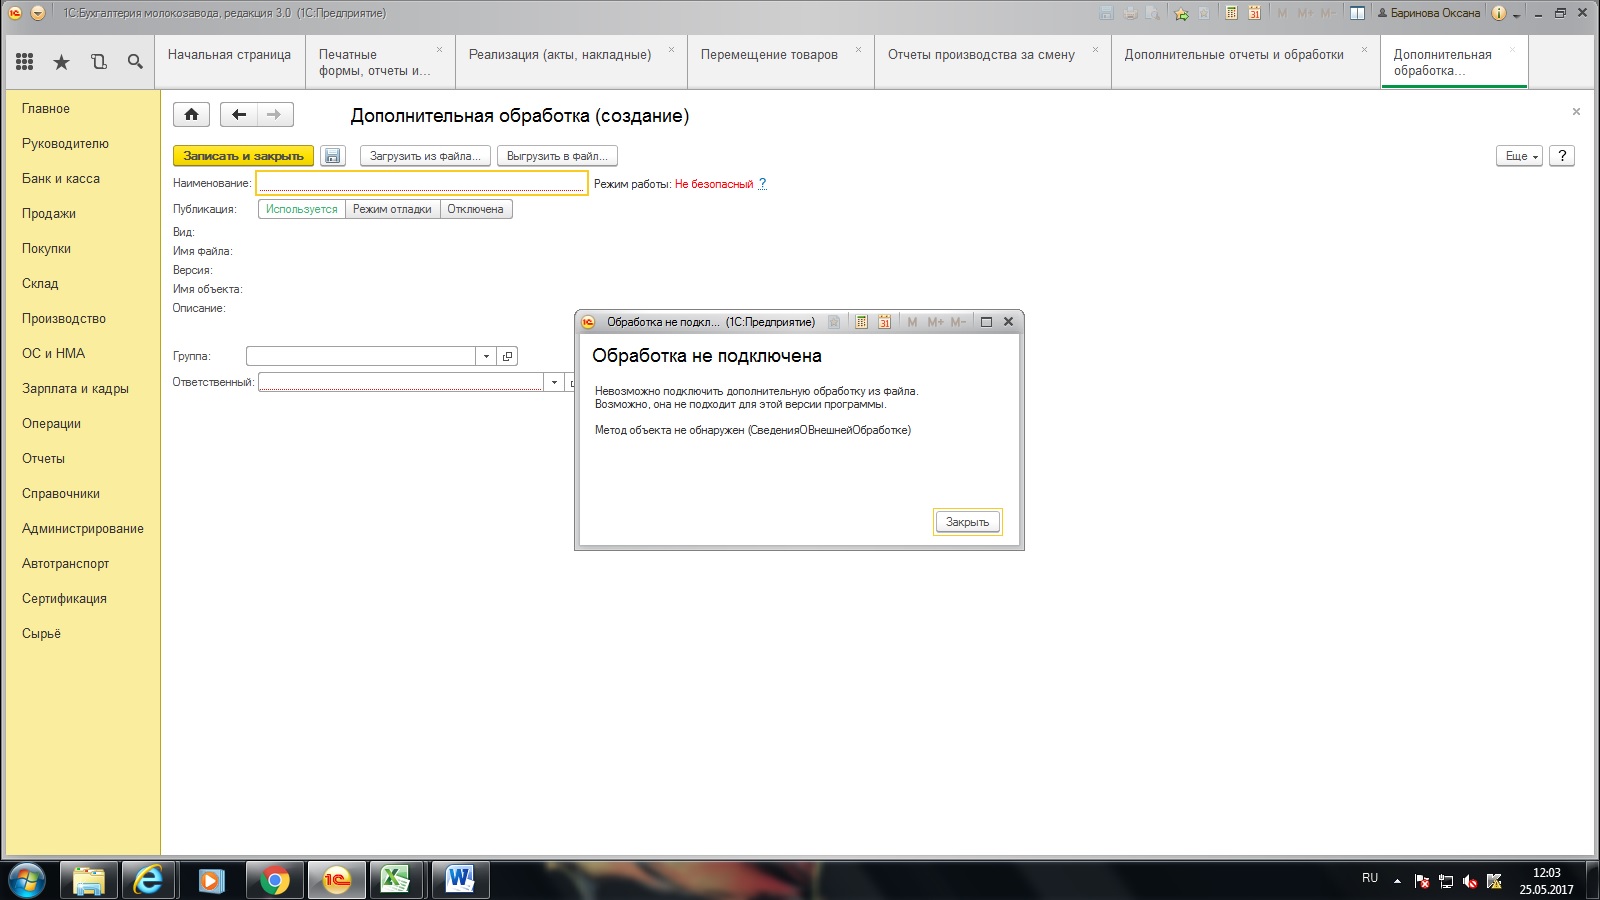Open the Банк и касса section
1600x900 pixels.
pos(61,178)
